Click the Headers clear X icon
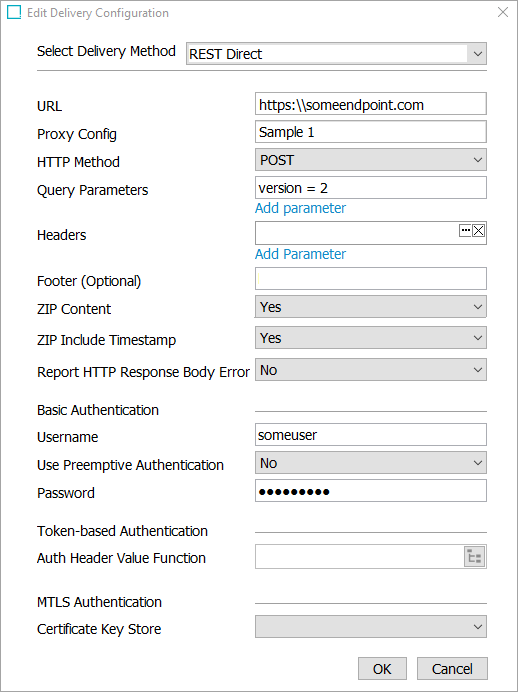 (478, 230)
